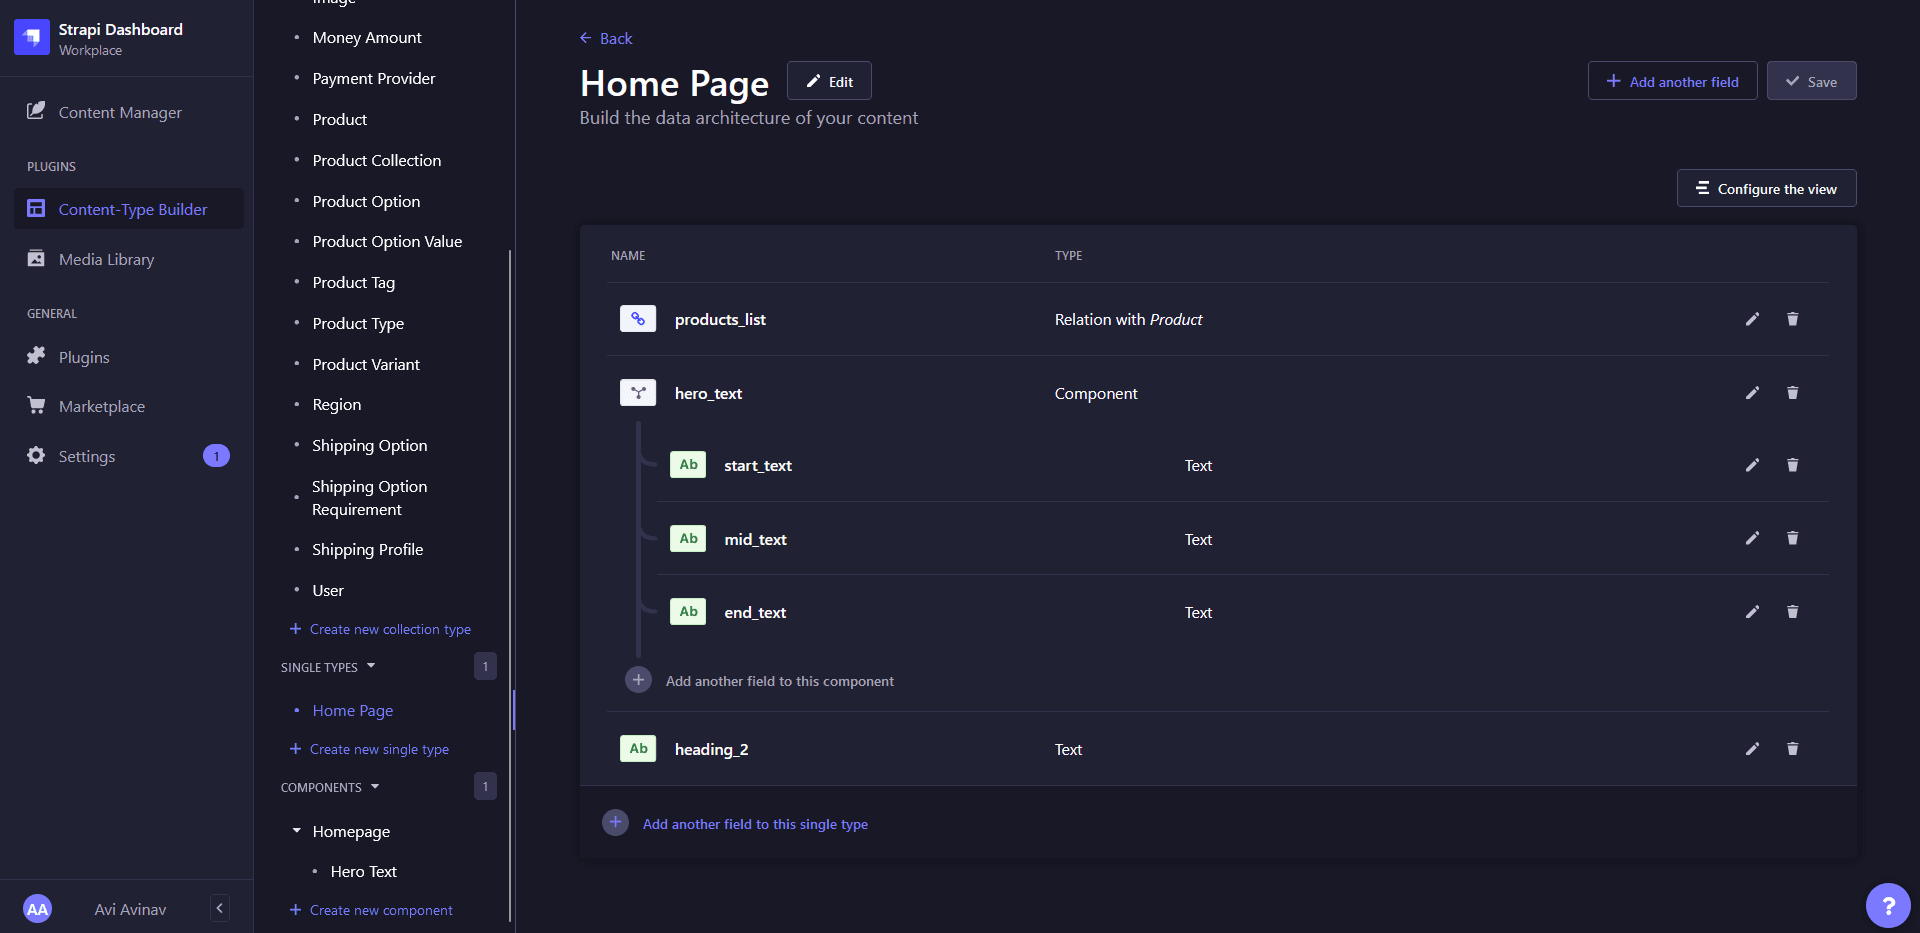The height and width of the screenshot is (933, 1920).
Task: Click the relation icon next to products_list
Action: pos(638,319)
